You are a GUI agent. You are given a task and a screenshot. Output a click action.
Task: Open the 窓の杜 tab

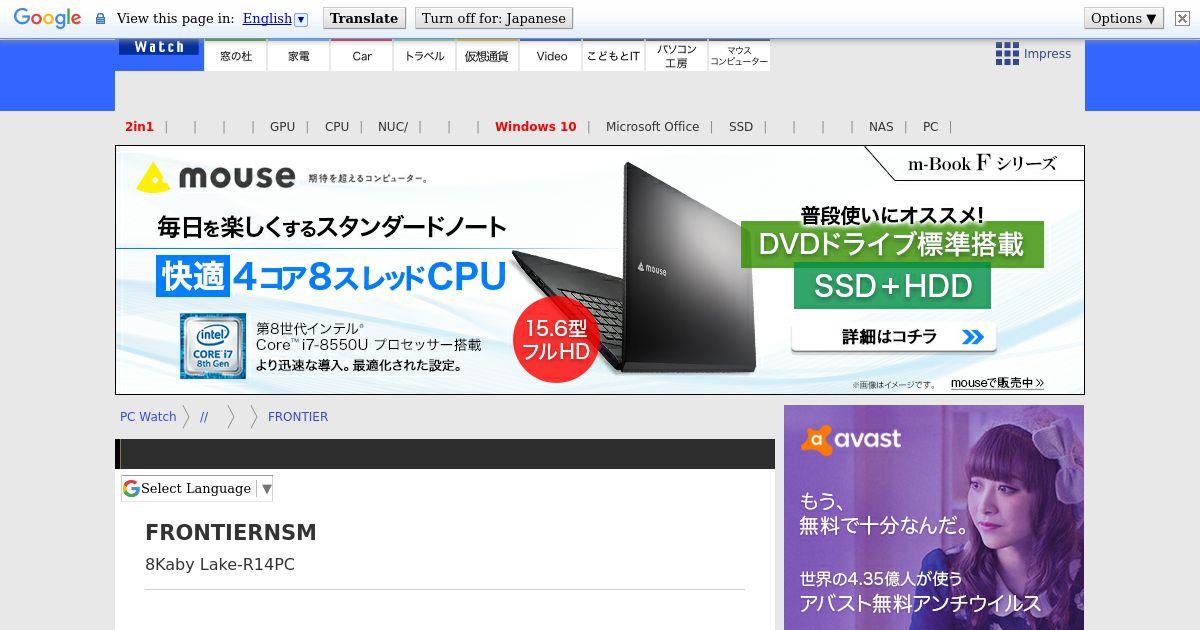pyautogui.click(x=236, y=56)
